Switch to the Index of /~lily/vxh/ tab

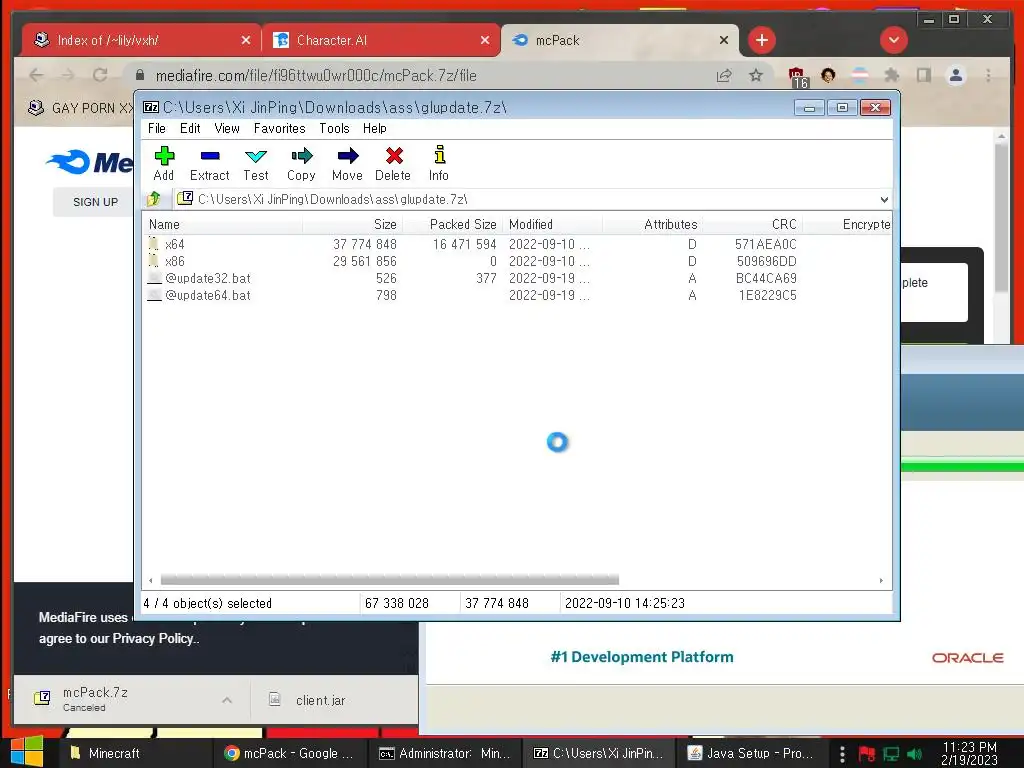[x=131, y=40]
